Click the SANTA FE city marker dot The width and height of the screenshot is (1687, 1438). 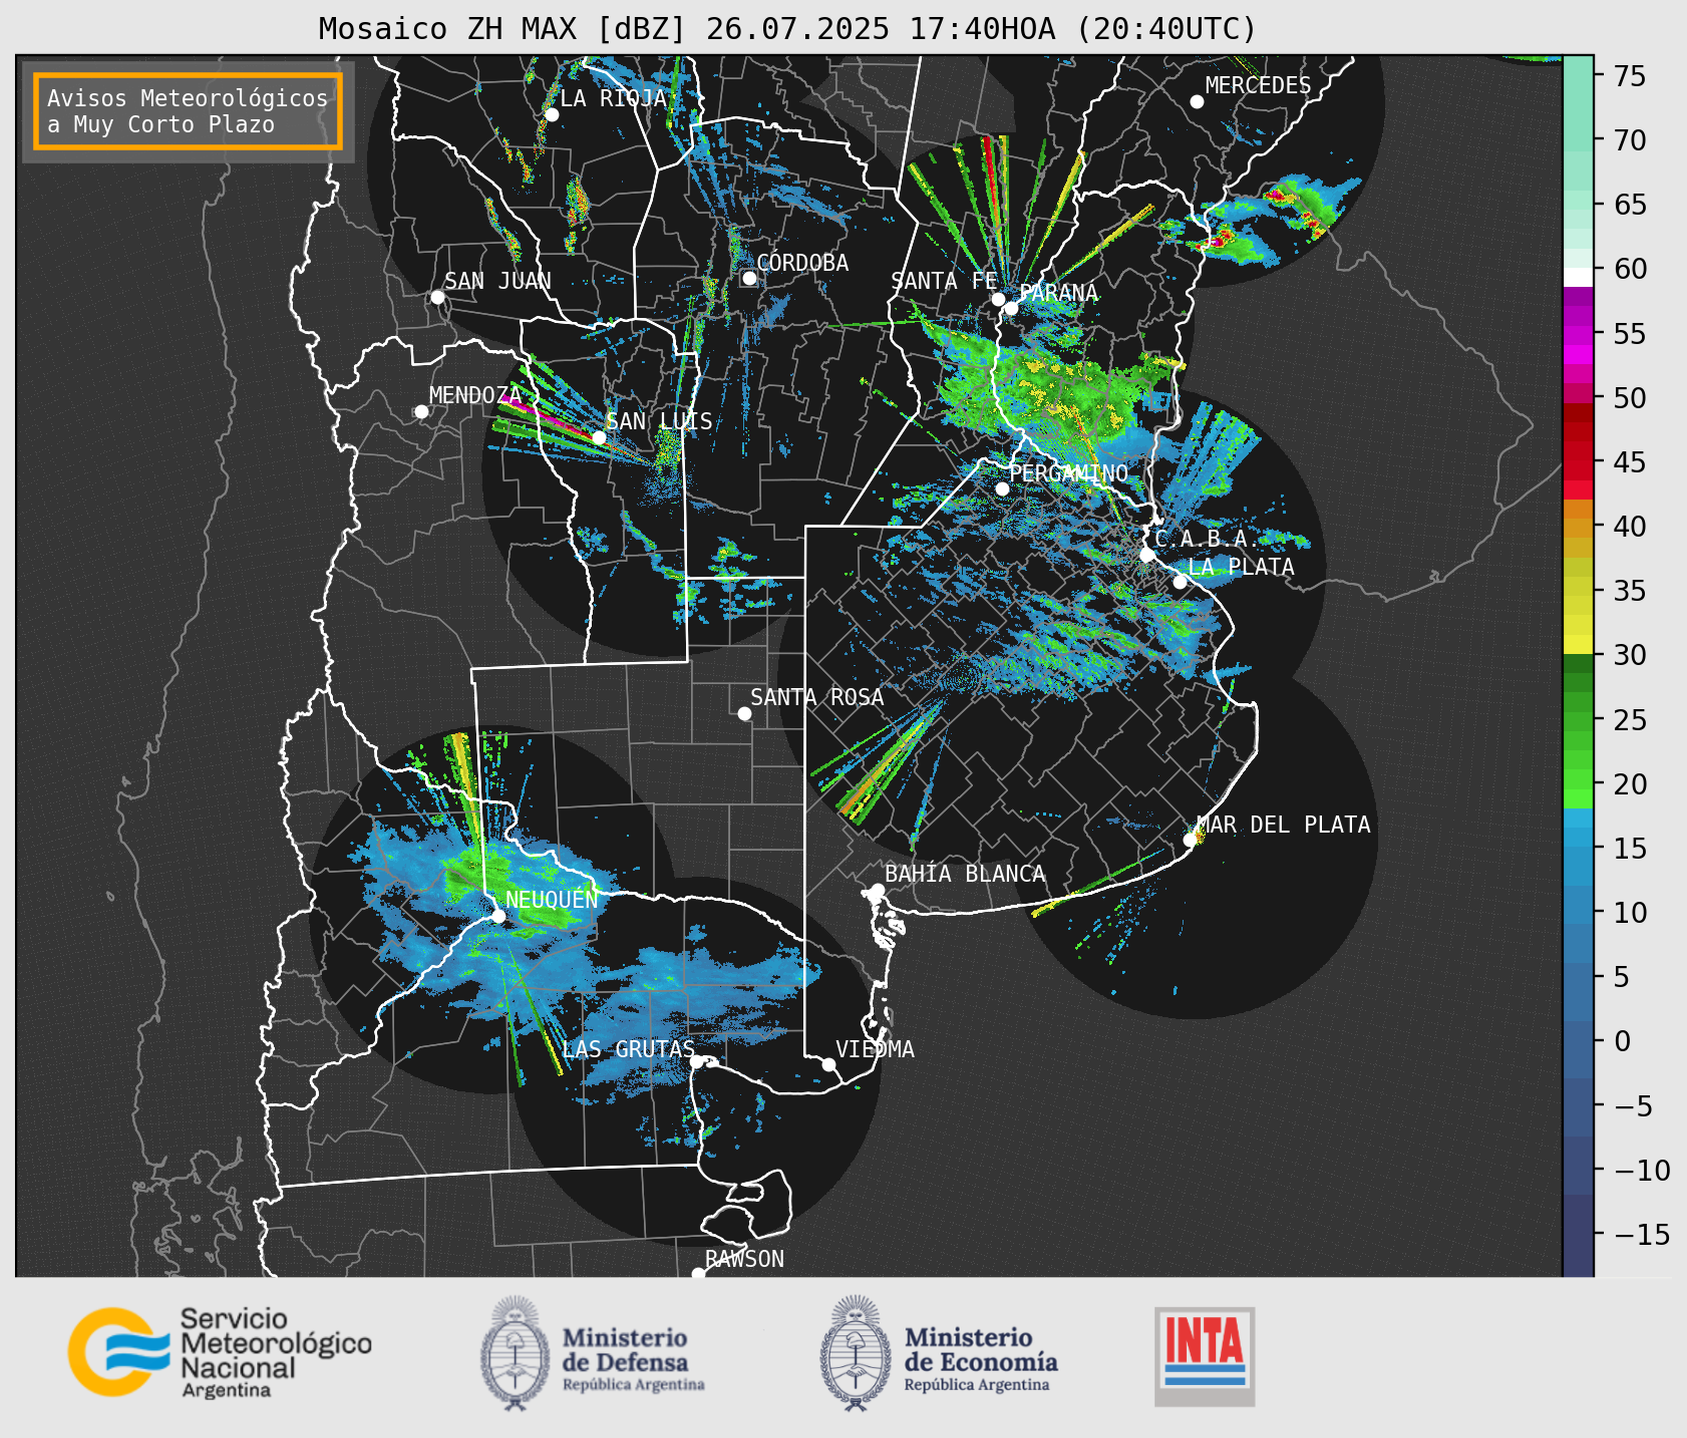(x=998, y=299)
